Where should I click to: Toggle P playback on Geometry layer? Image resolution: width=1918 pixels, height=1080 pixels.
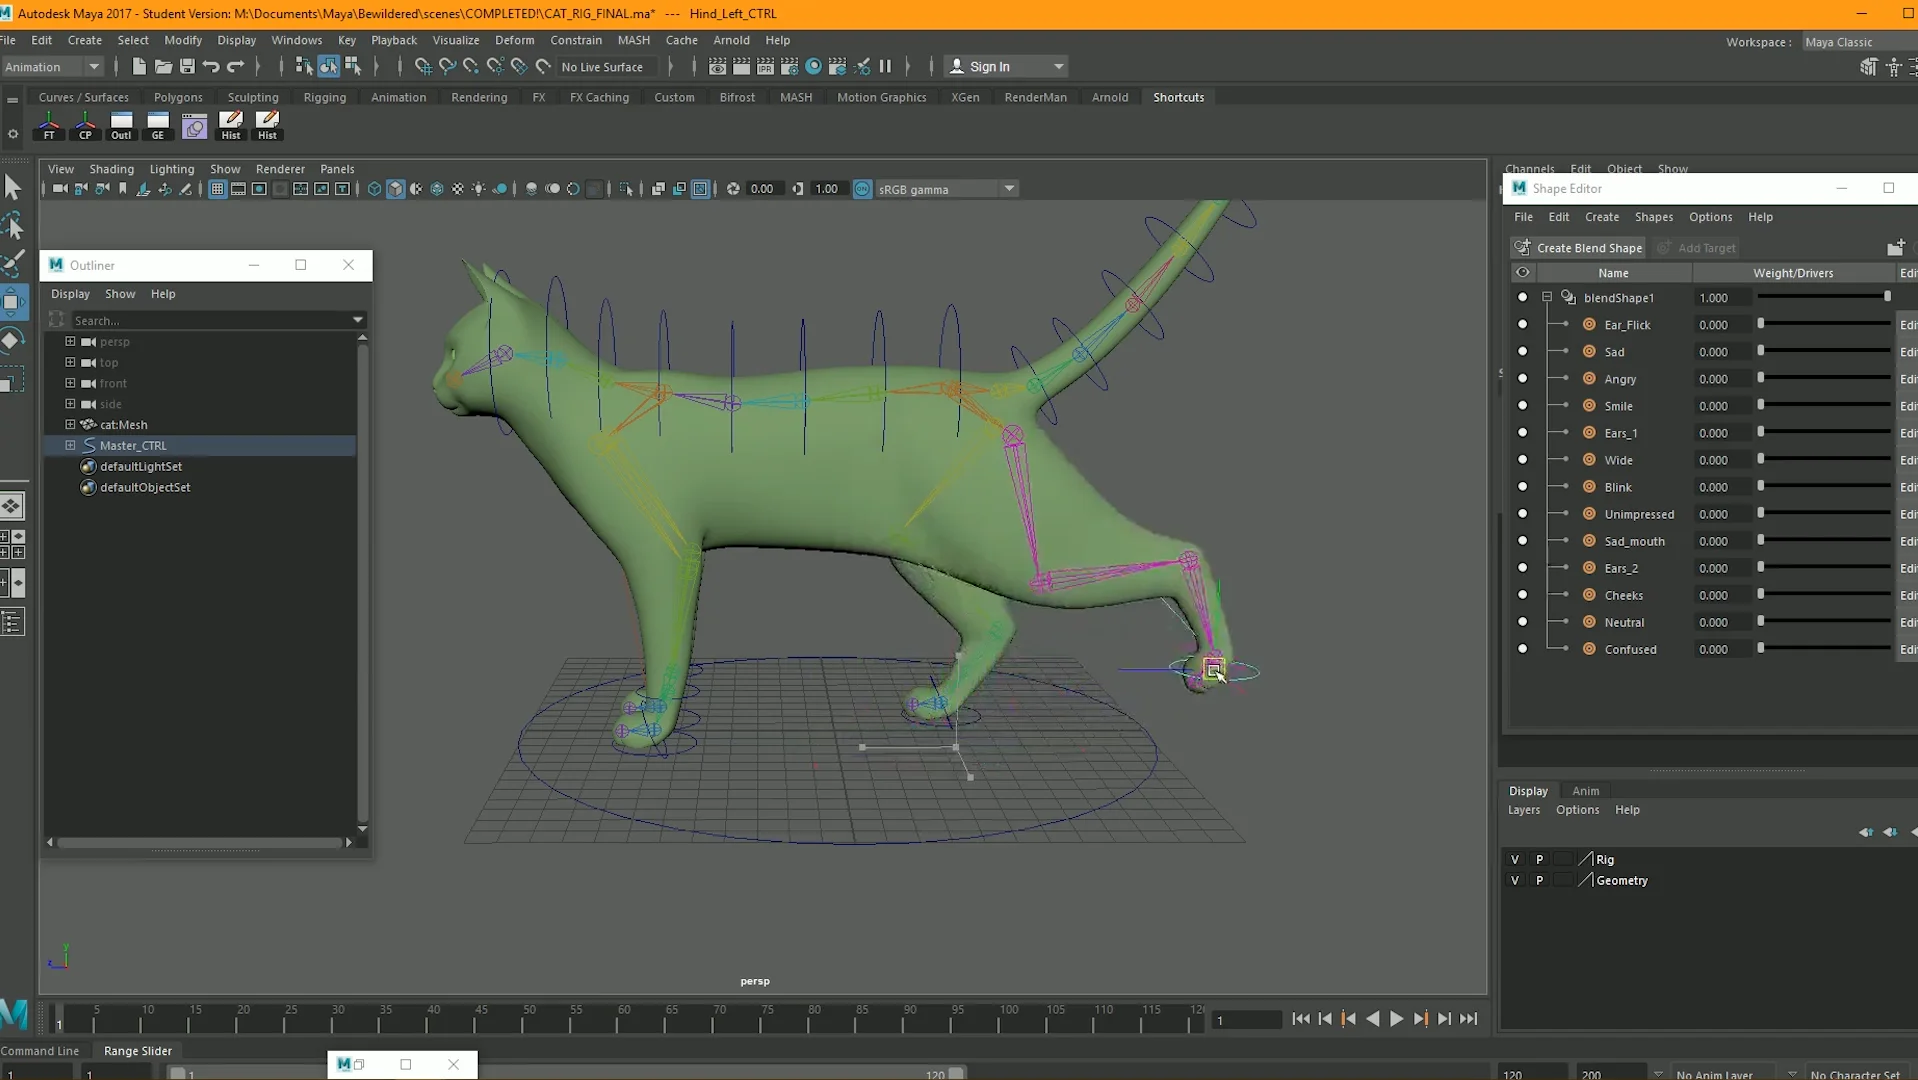click(x=1540, y=881)
